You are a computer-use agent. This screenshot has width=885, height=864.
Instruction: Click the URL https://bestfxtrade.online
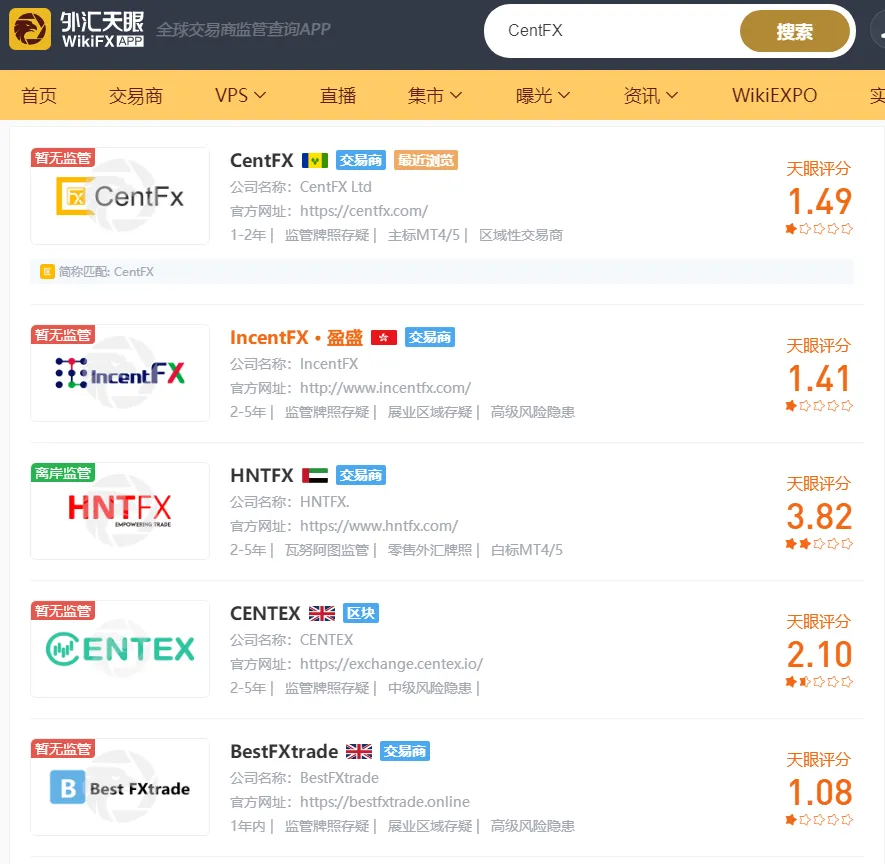click(385, 802)
